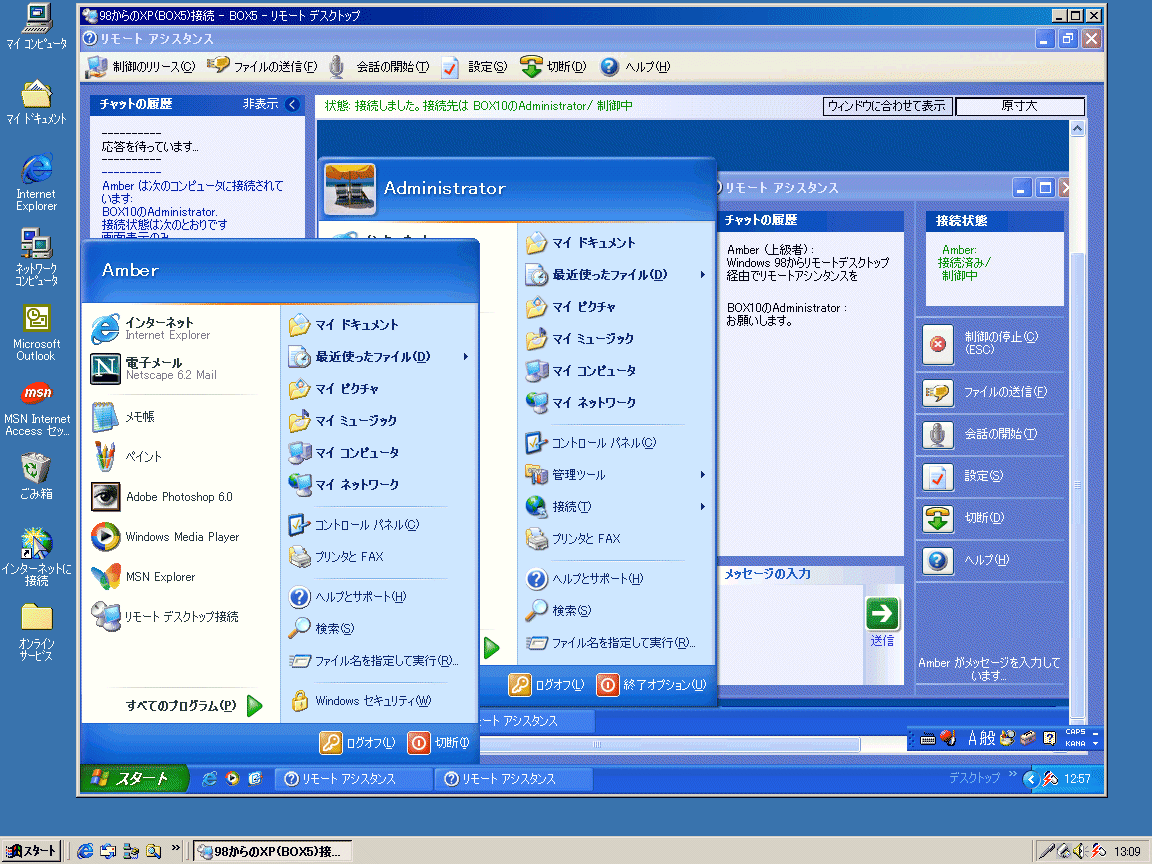Screen dimensions: 1152x864
Task: Click ウィンドウに合わせて表示 button
Action: (887, 106)
